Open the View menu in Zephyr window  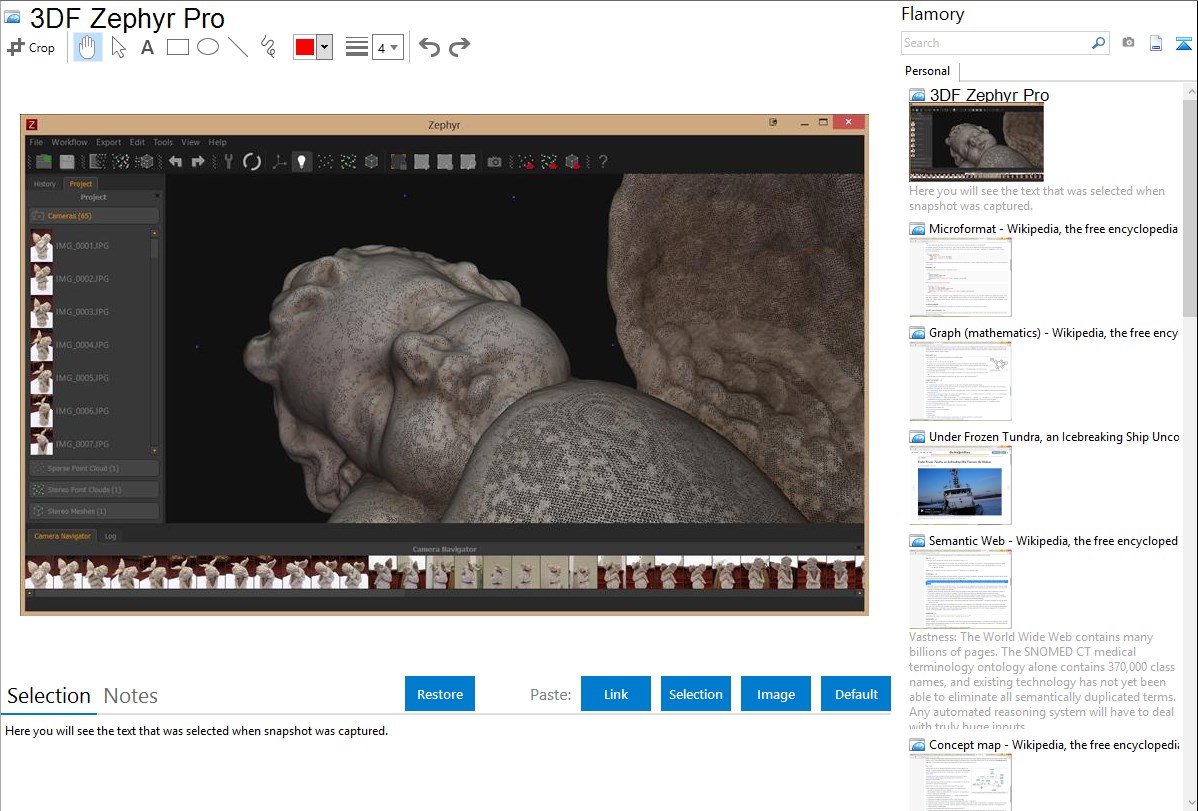(x=190, y=142)
